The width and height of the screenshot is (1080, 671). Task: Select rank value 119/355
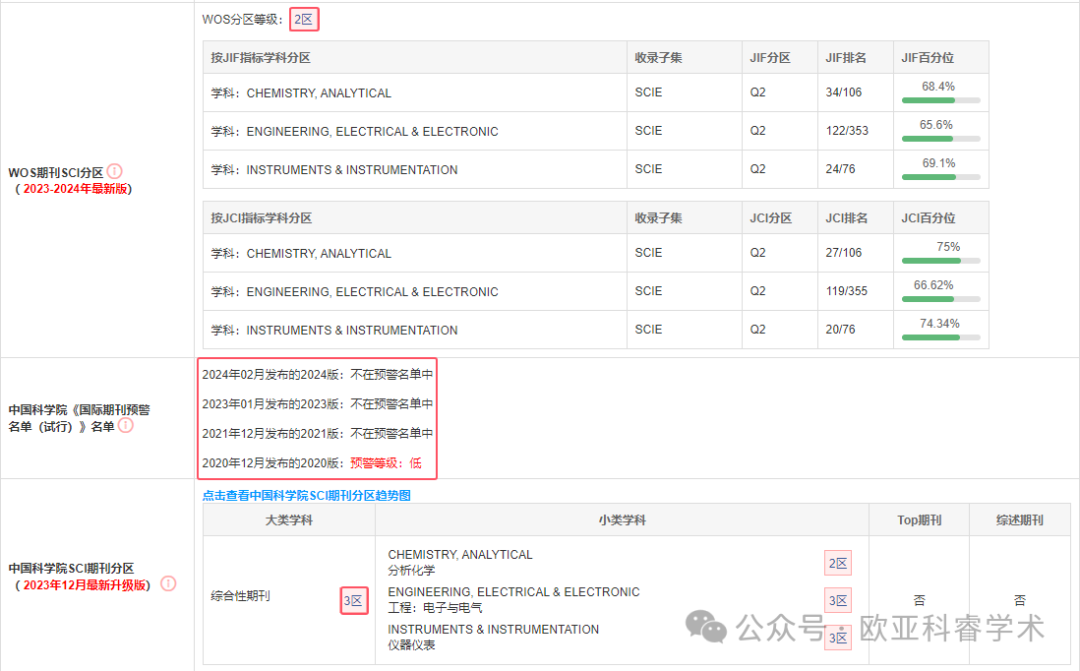pos(847,291)
